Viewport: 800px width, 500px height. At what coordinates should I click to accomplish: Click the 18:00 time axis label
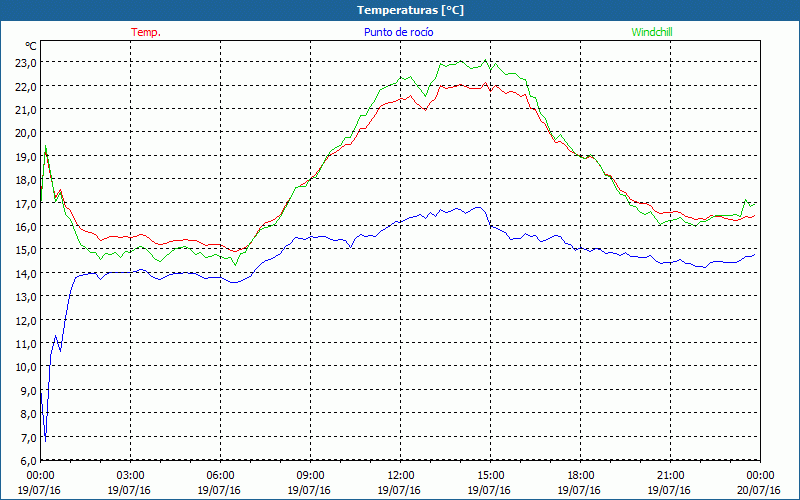click(x=581, y=476)
